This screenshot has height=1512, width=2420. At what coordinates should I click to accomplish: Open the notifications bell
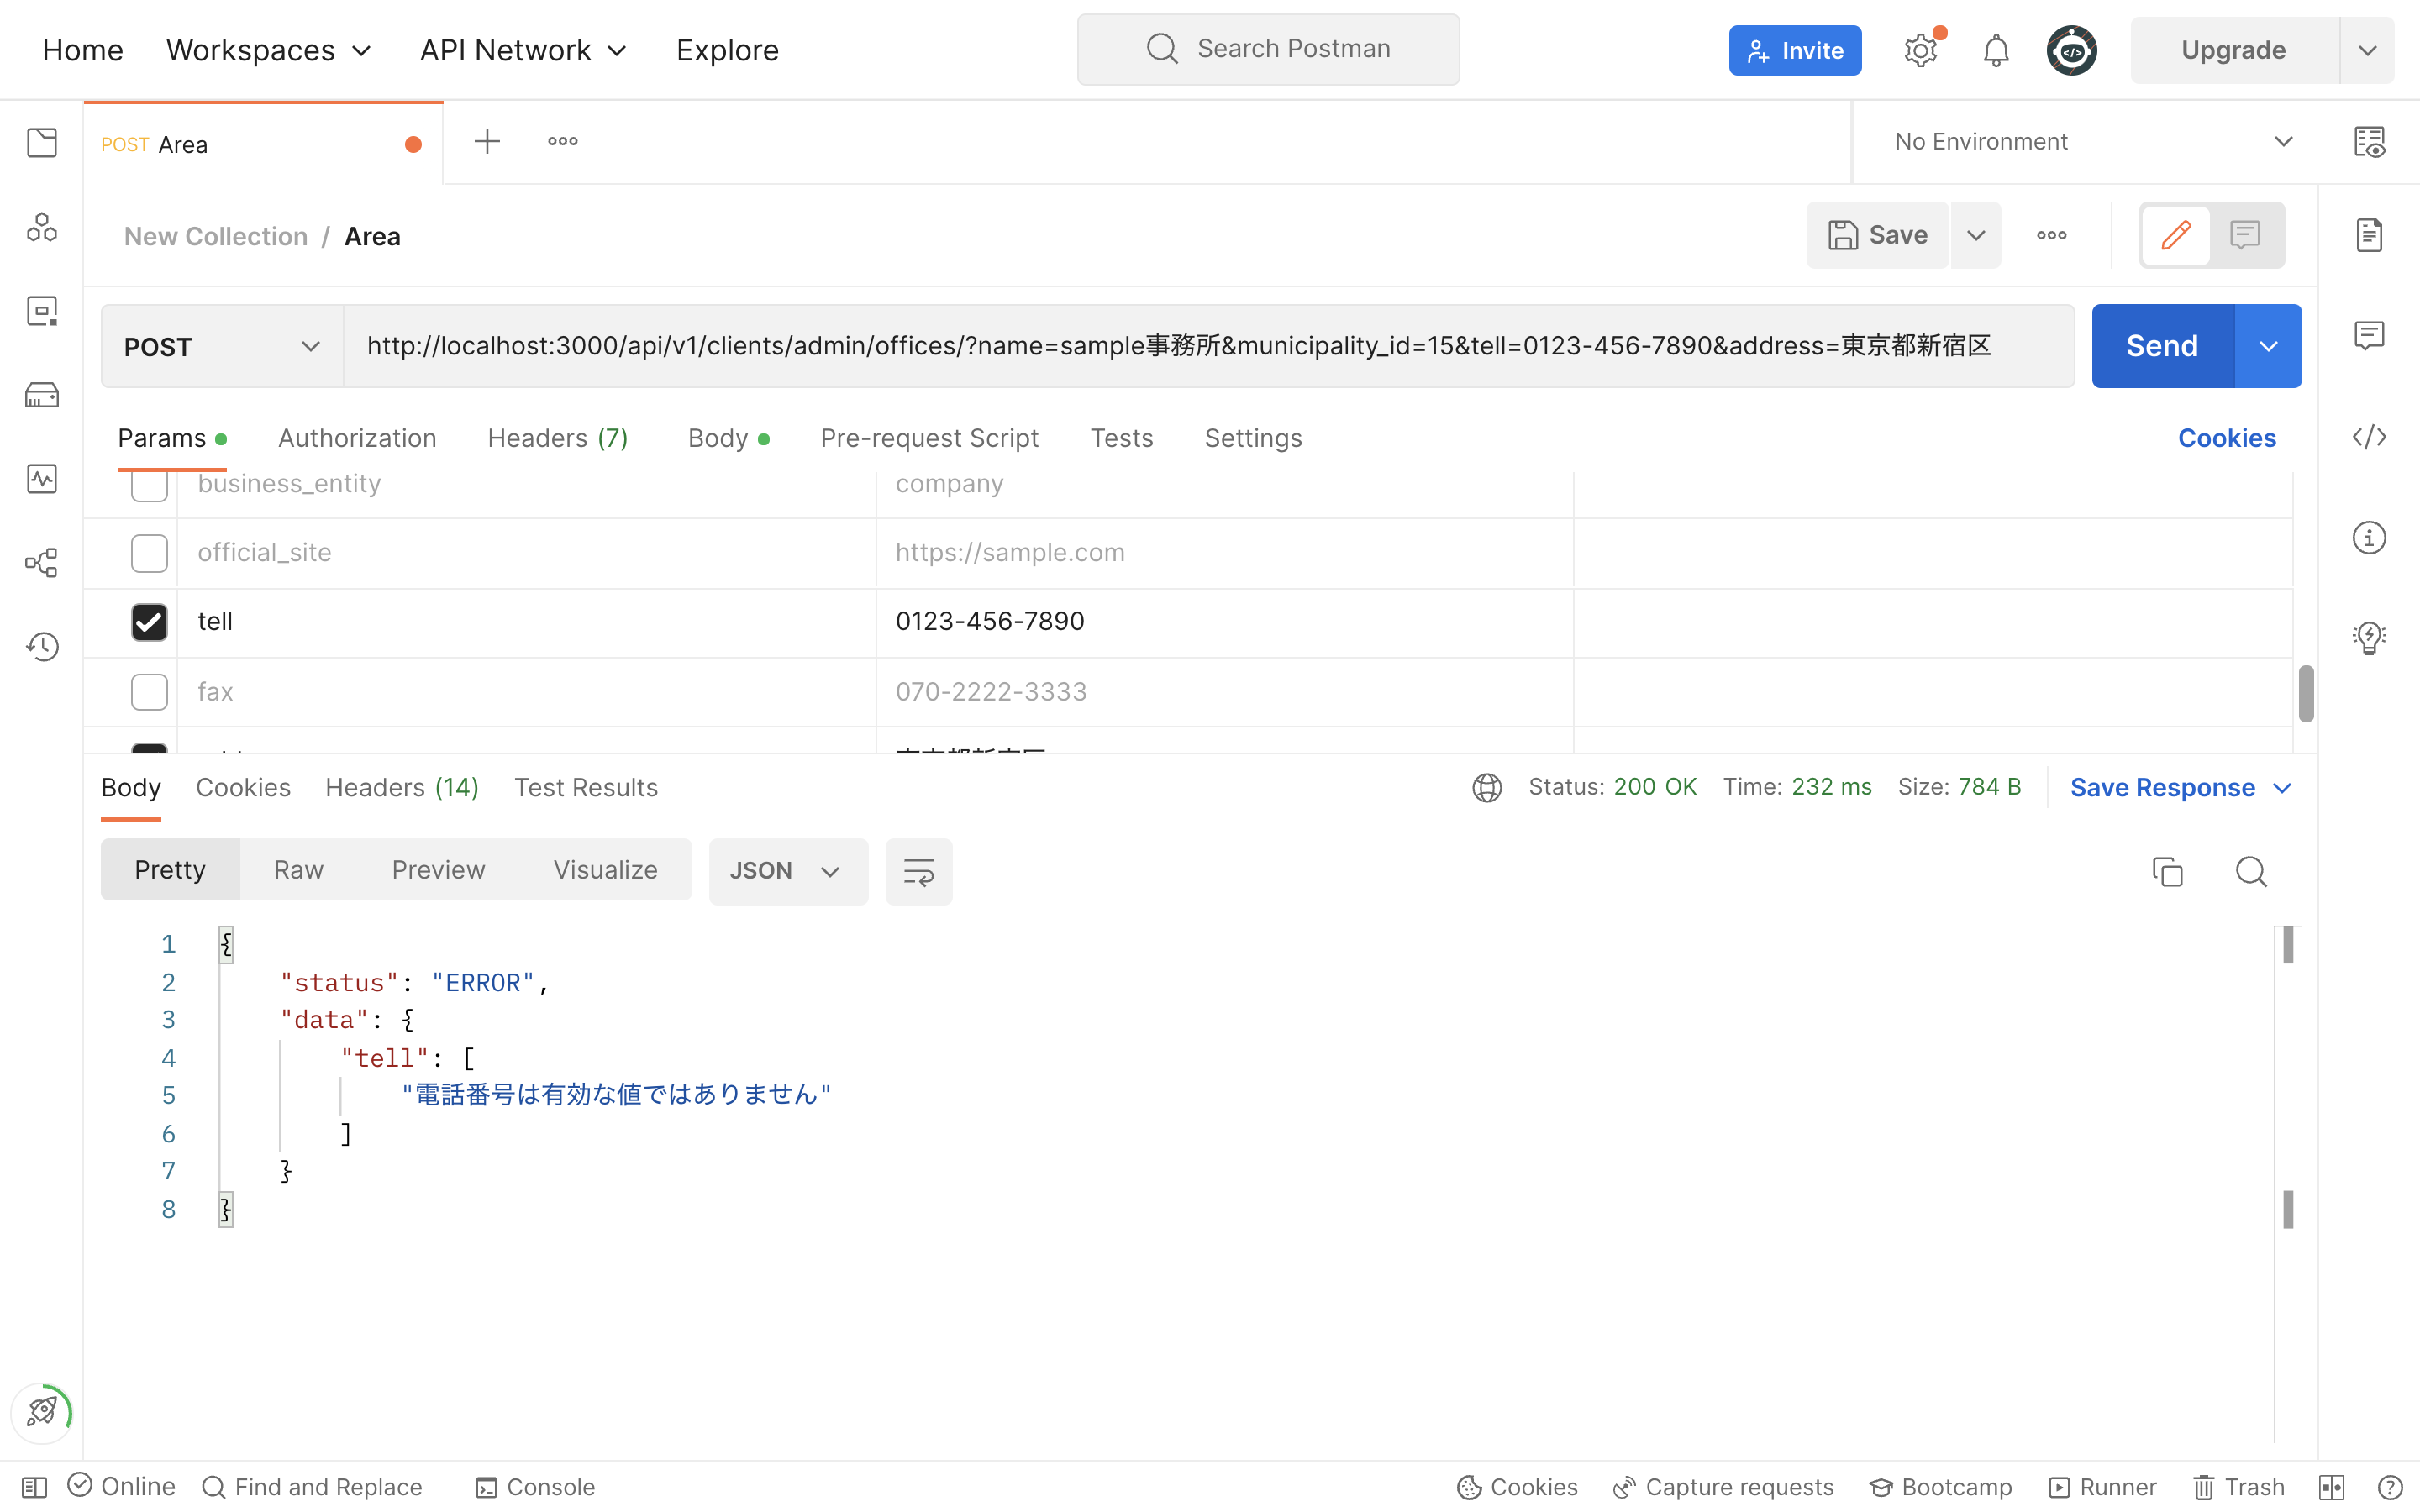[1995, 50]
